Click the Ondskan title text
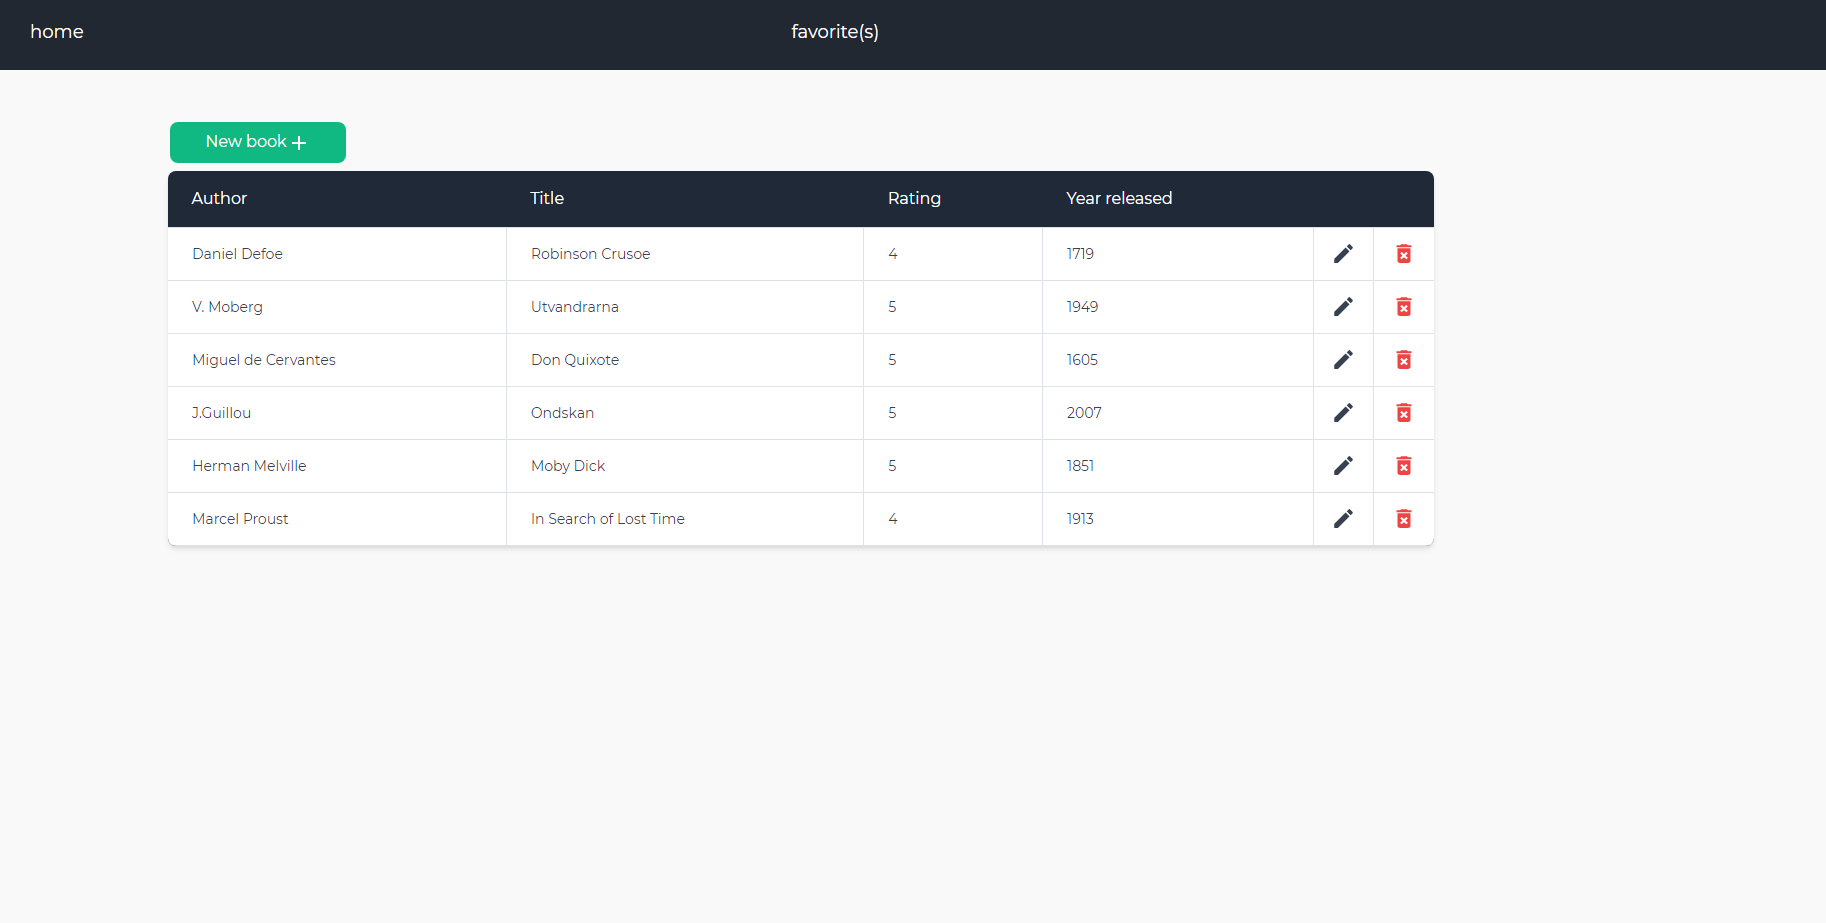 (x=562, y=413)
